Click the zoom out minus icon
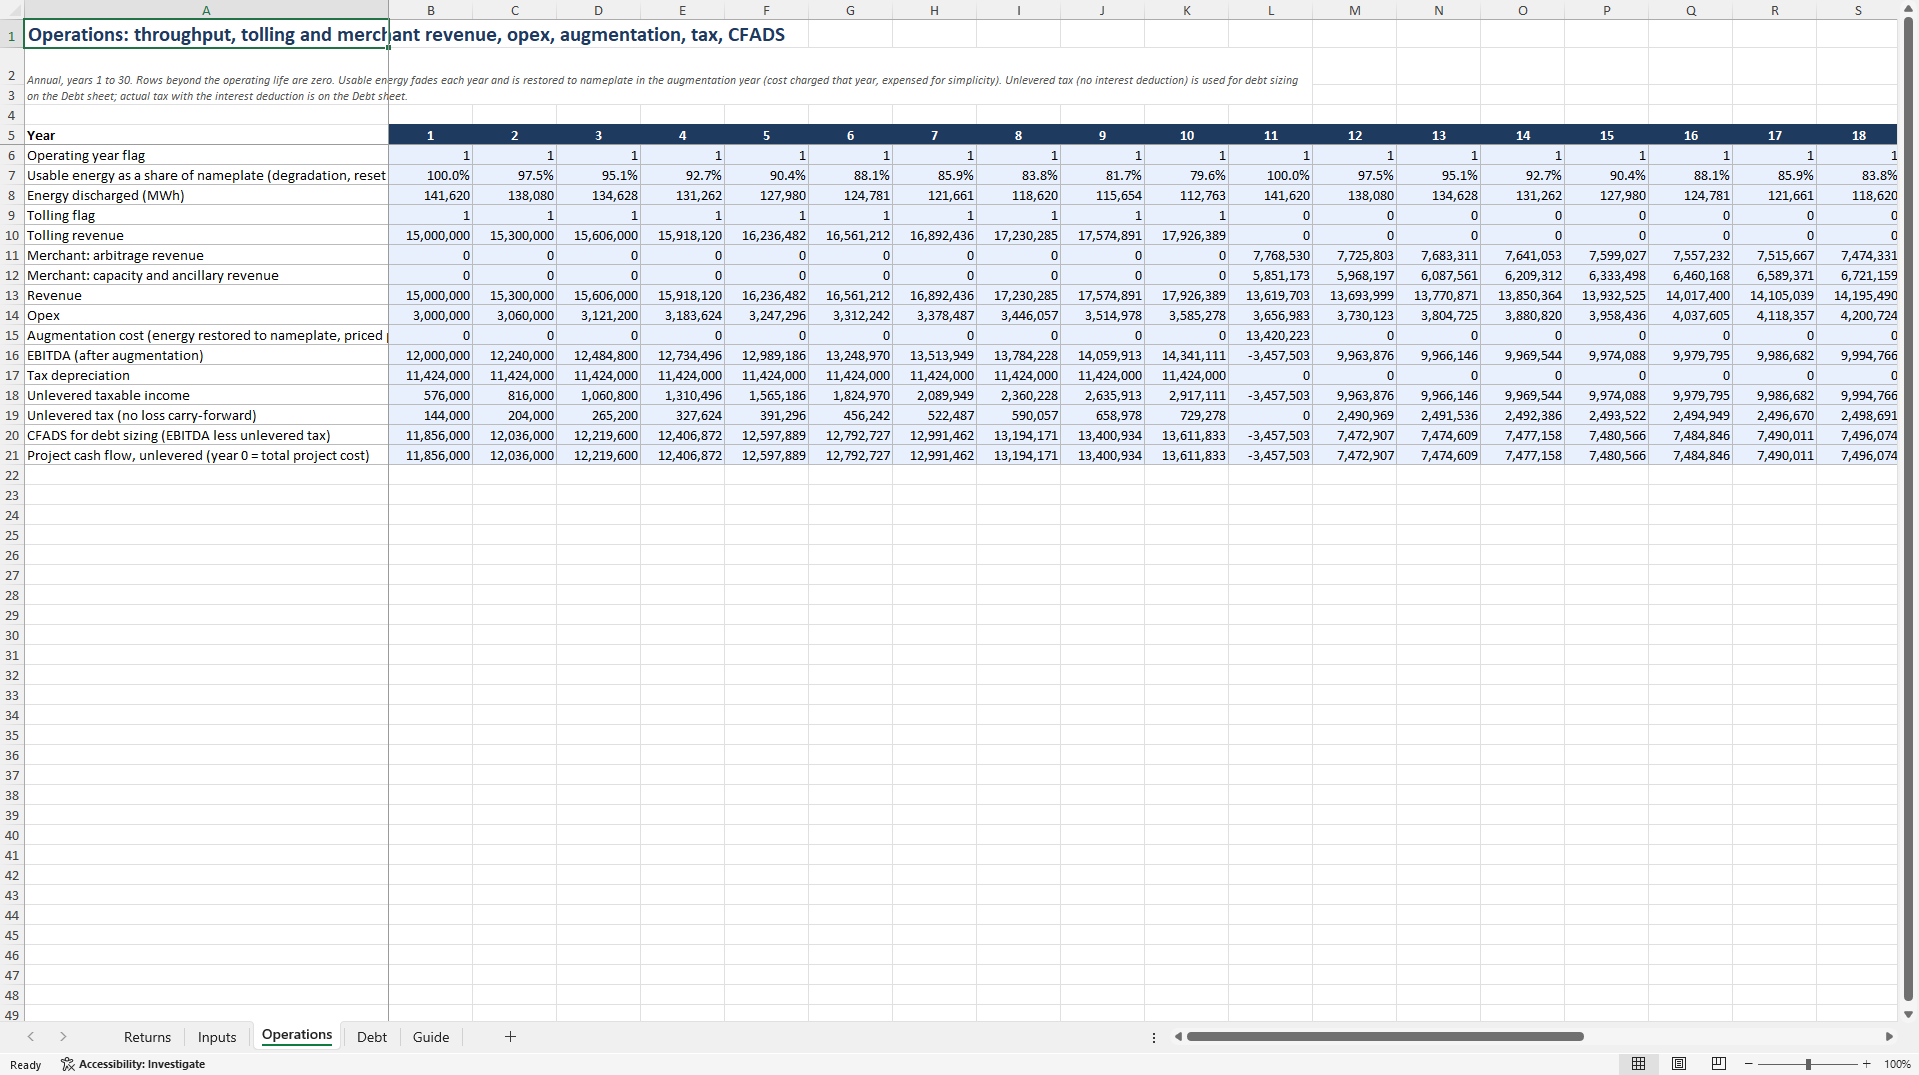 [x=1748, y=1064]
